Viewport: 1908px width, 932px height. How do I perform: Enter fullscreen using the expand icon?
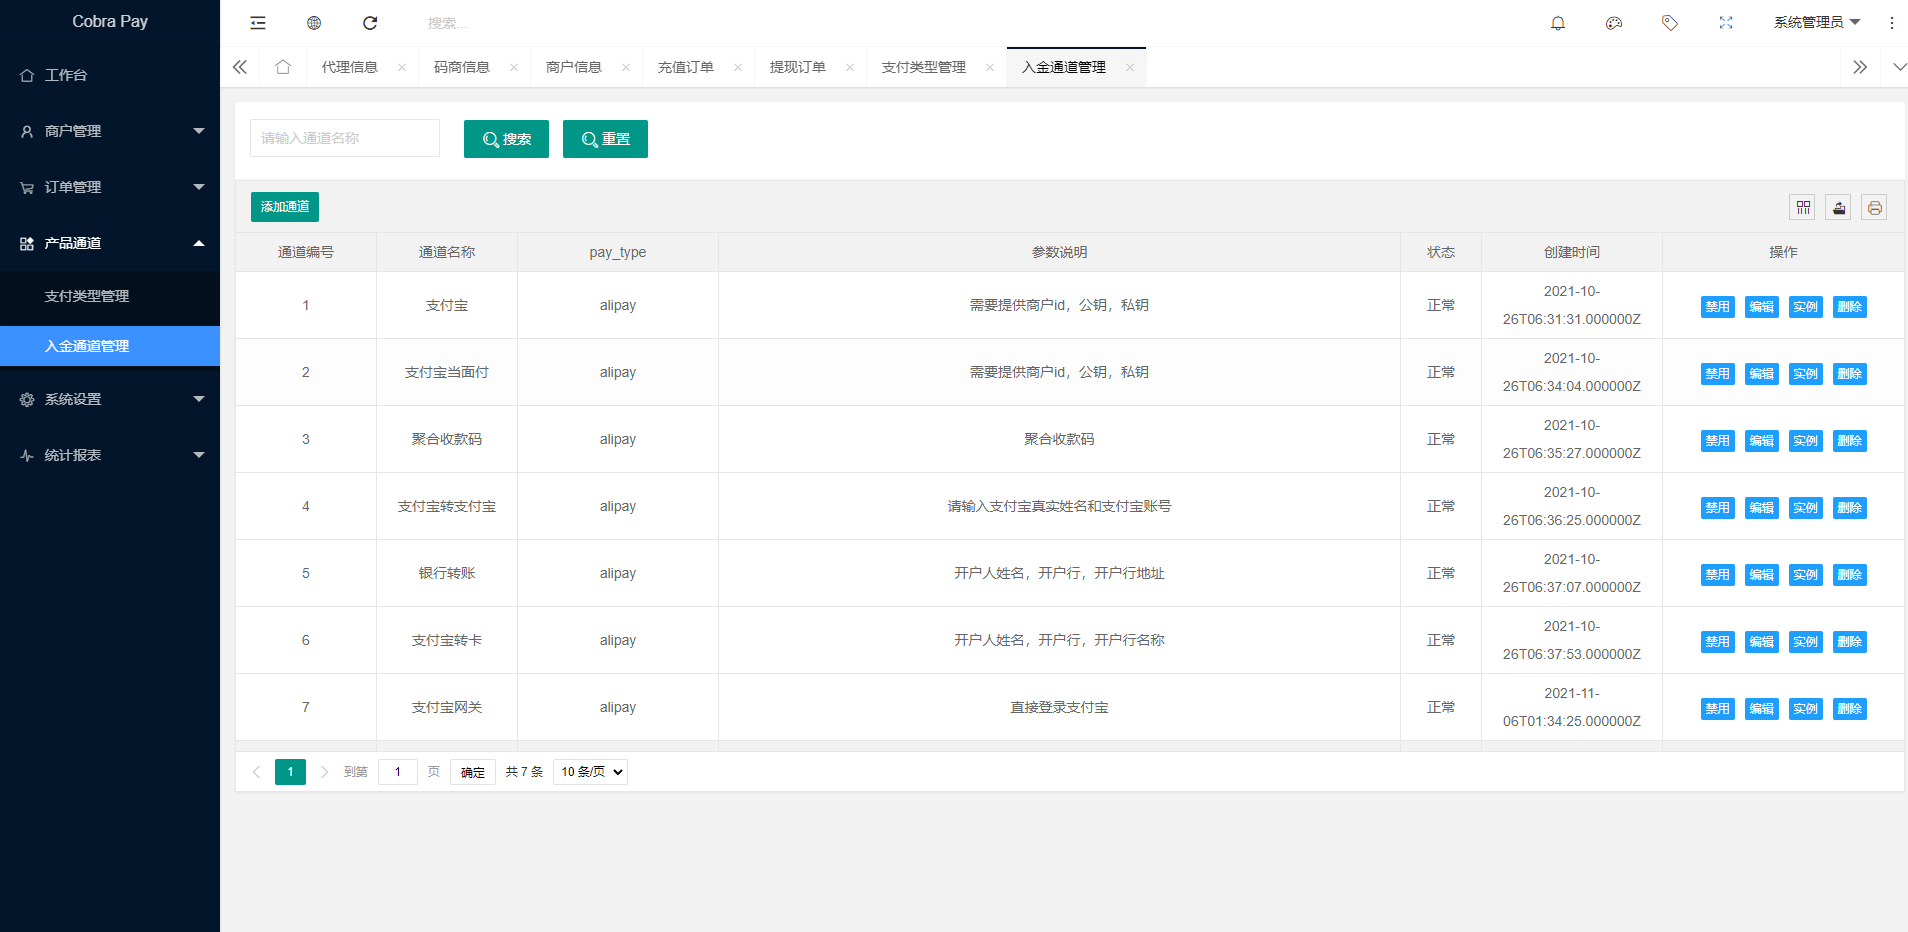(1725, 22)
